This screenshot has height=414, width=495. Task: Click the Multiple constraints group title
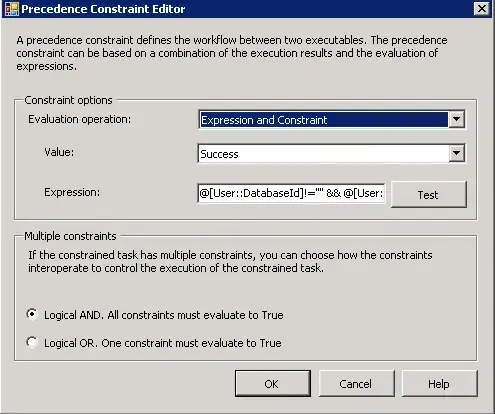pos(70,236)
